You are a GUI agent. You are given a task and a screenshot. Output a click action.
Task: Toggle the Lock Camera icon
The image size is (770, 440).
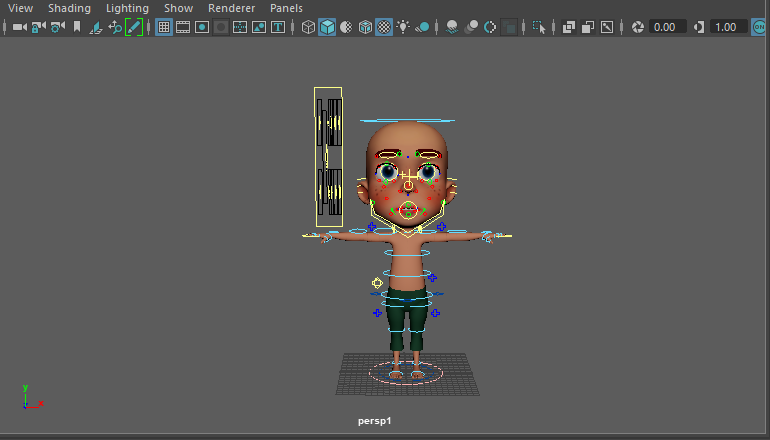[38, 27]
